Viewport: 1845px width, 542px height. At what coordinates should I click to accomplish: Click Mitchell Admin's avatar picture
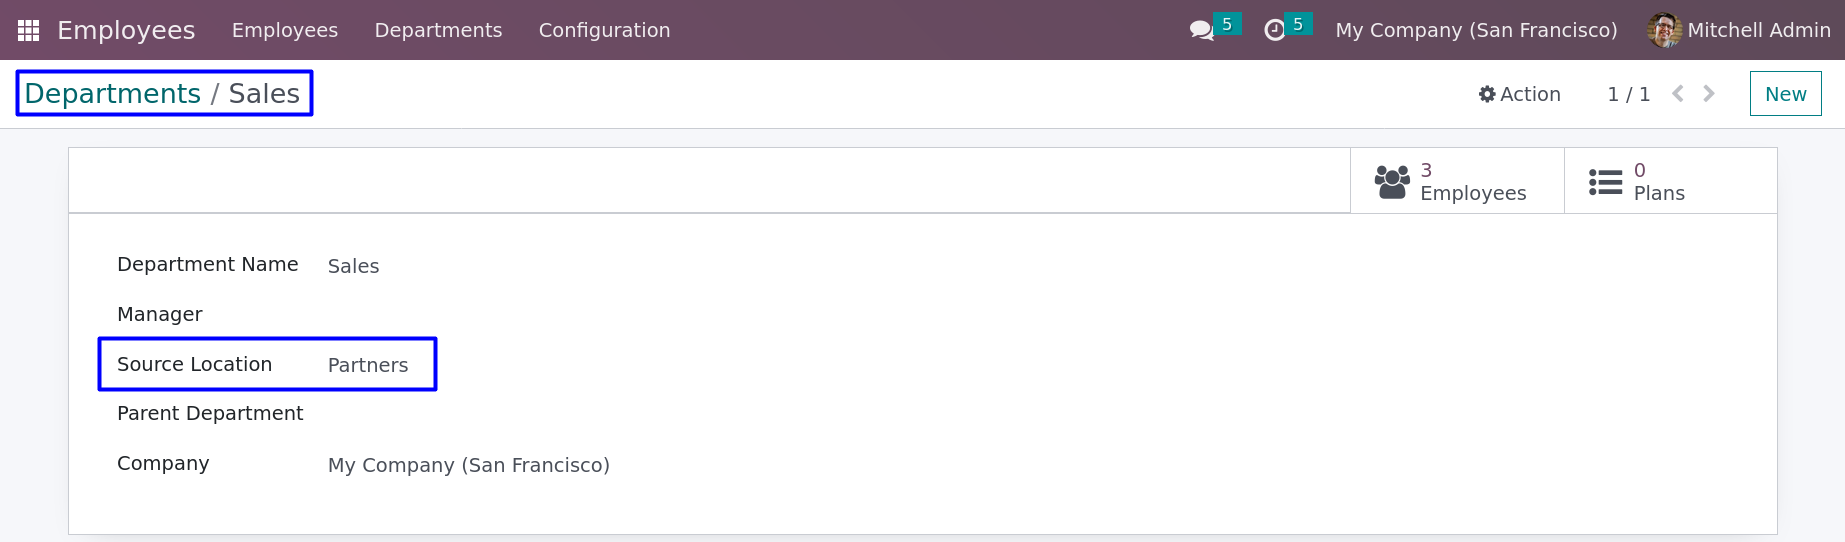[1664, 30]
